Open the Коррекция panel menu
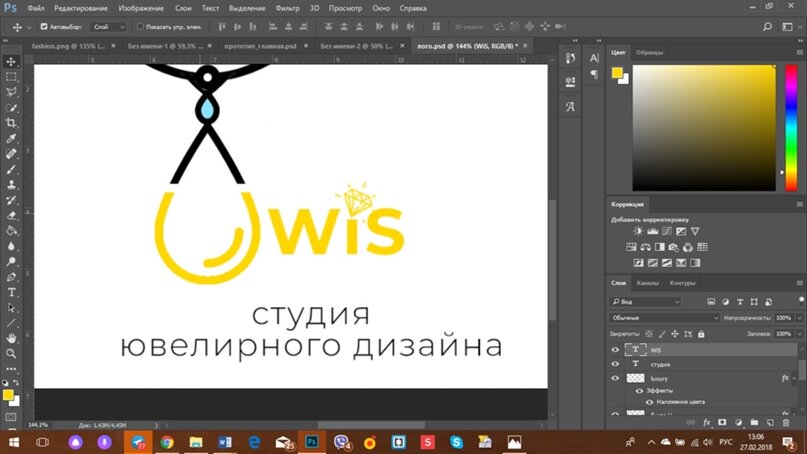 click(x=799, y=204)
